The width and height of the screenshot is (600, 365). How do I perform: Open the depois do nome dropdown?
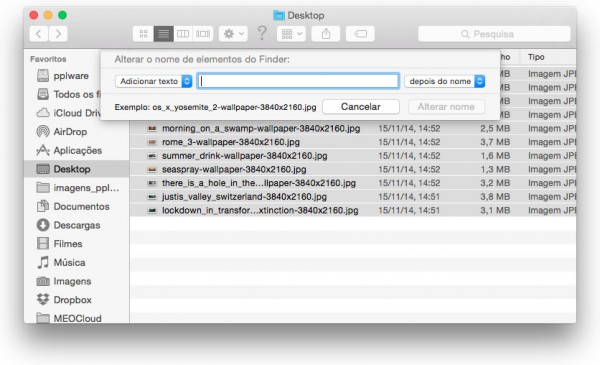click(x=445, y=81)
